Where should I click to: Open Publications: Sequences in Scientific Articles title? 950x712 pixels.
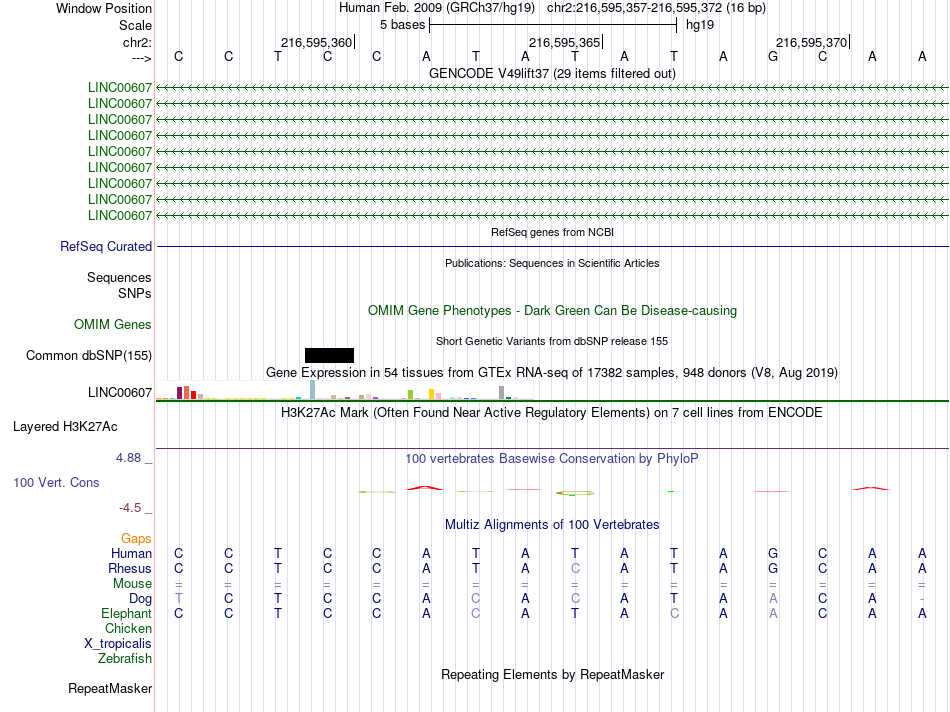click(x=552, y=263)
